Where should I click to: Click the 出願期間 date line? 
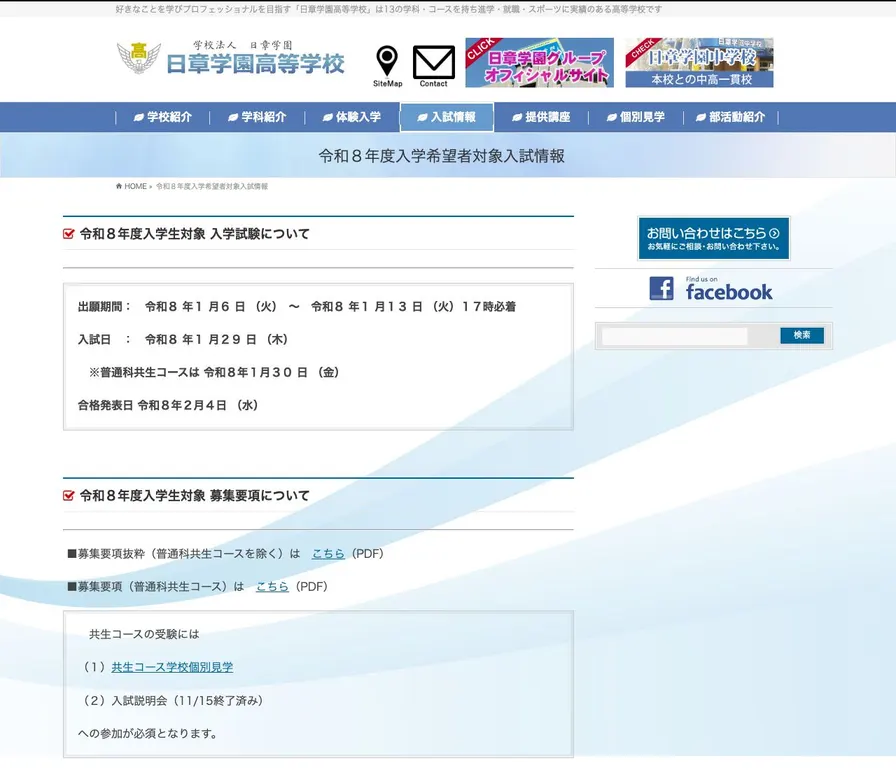pyautogui.click(x=297, y=307)
